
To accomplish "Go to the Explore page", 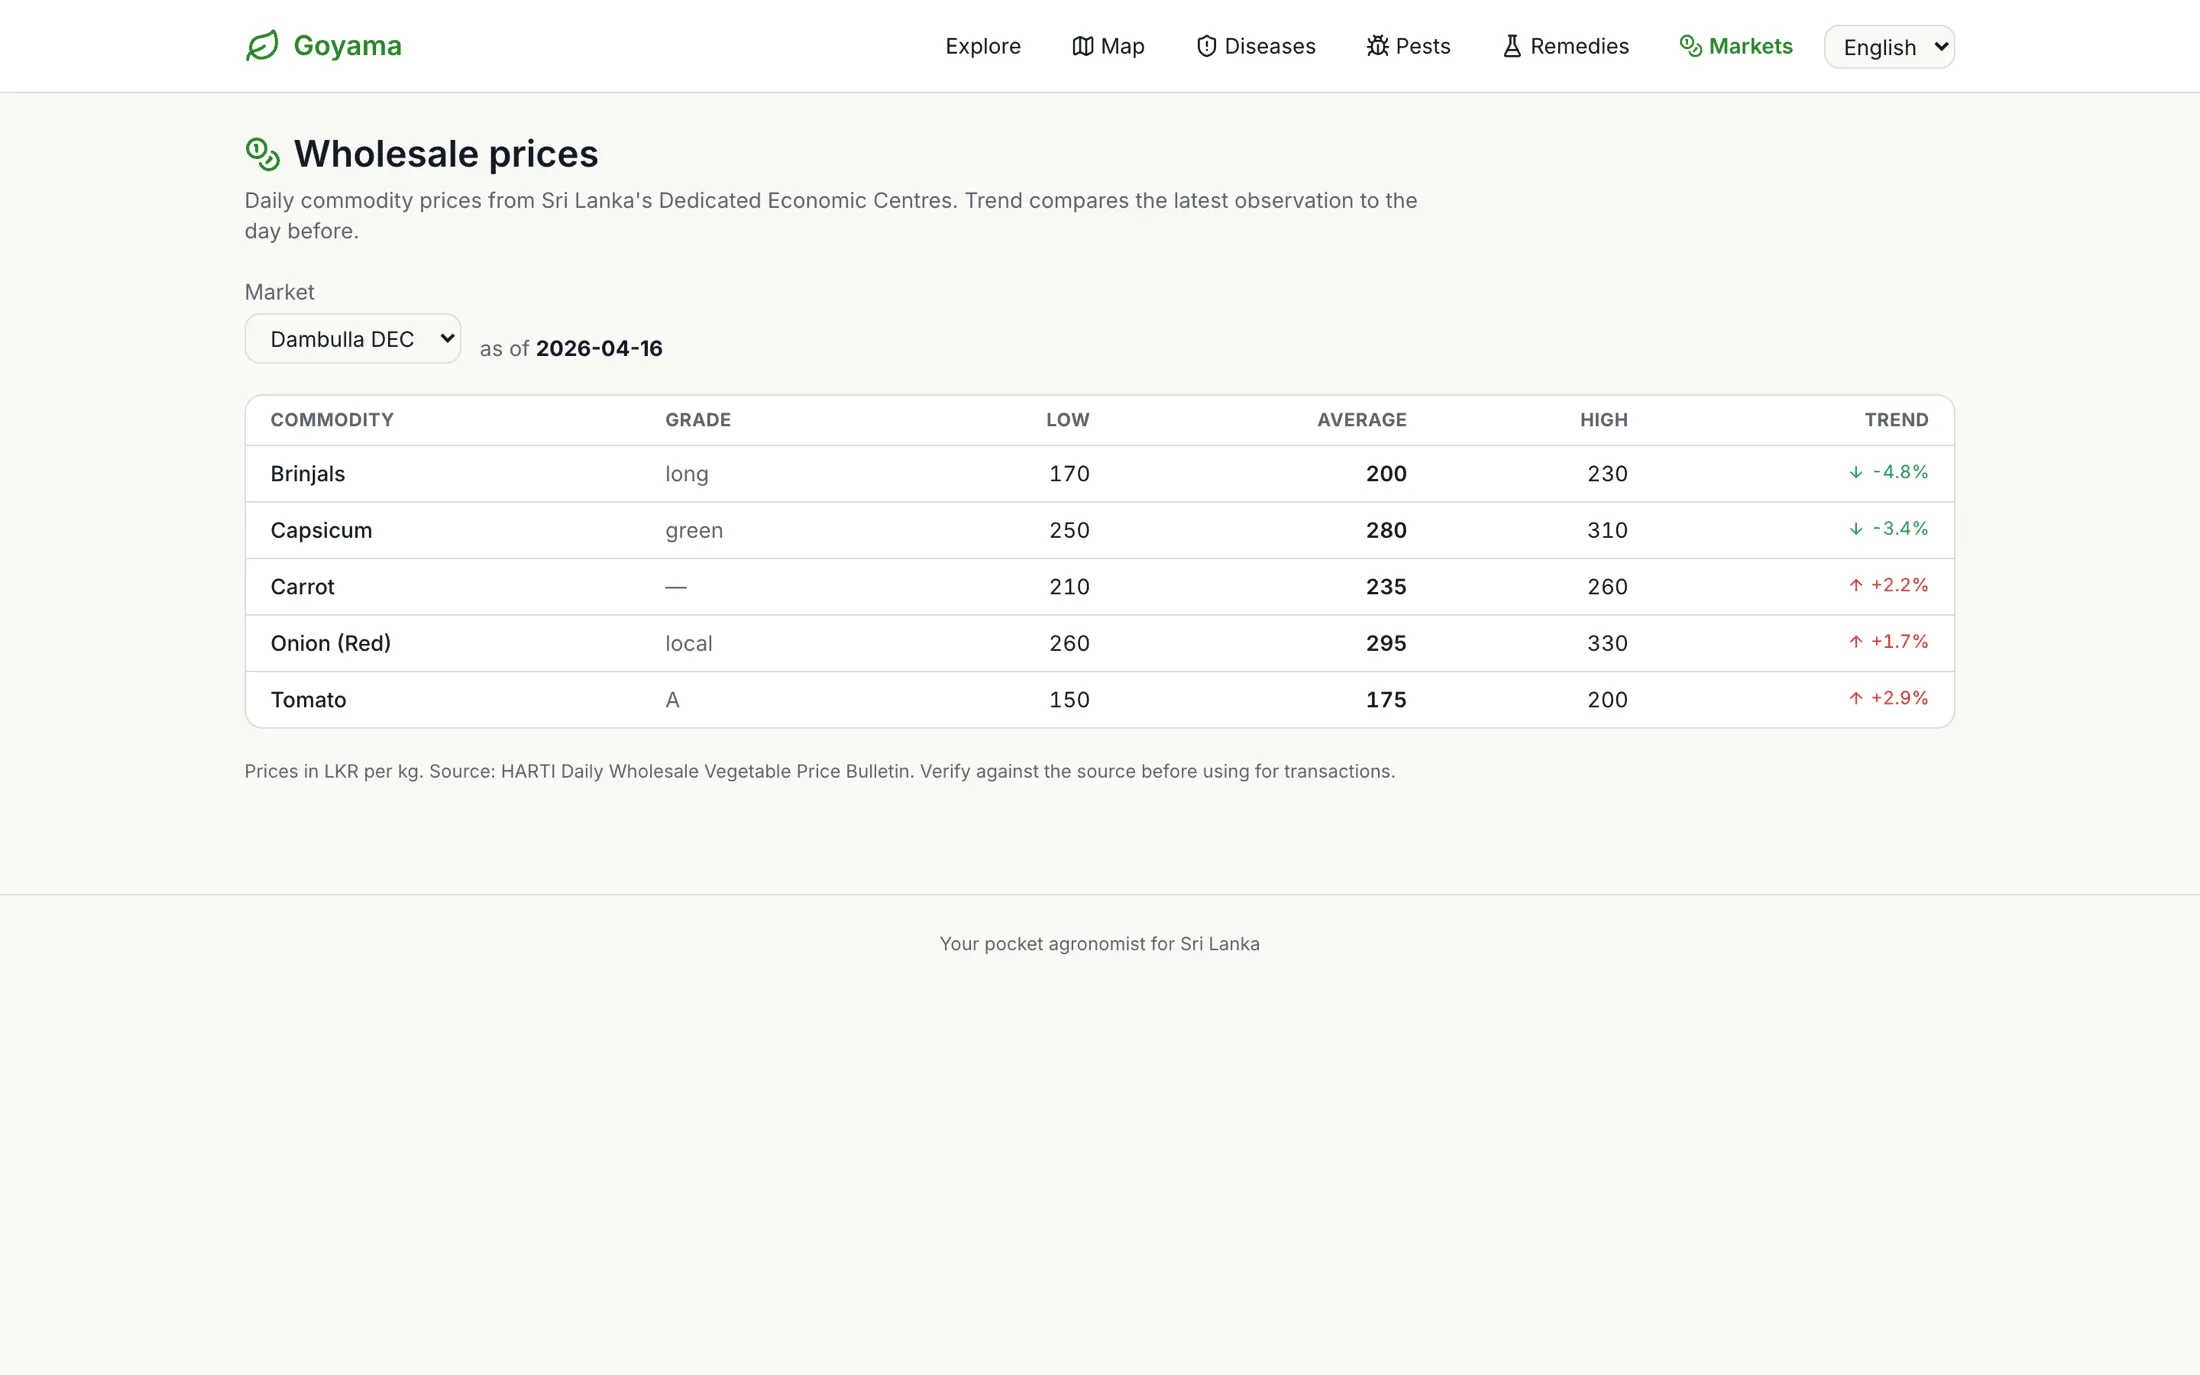I will pos(983,46).
